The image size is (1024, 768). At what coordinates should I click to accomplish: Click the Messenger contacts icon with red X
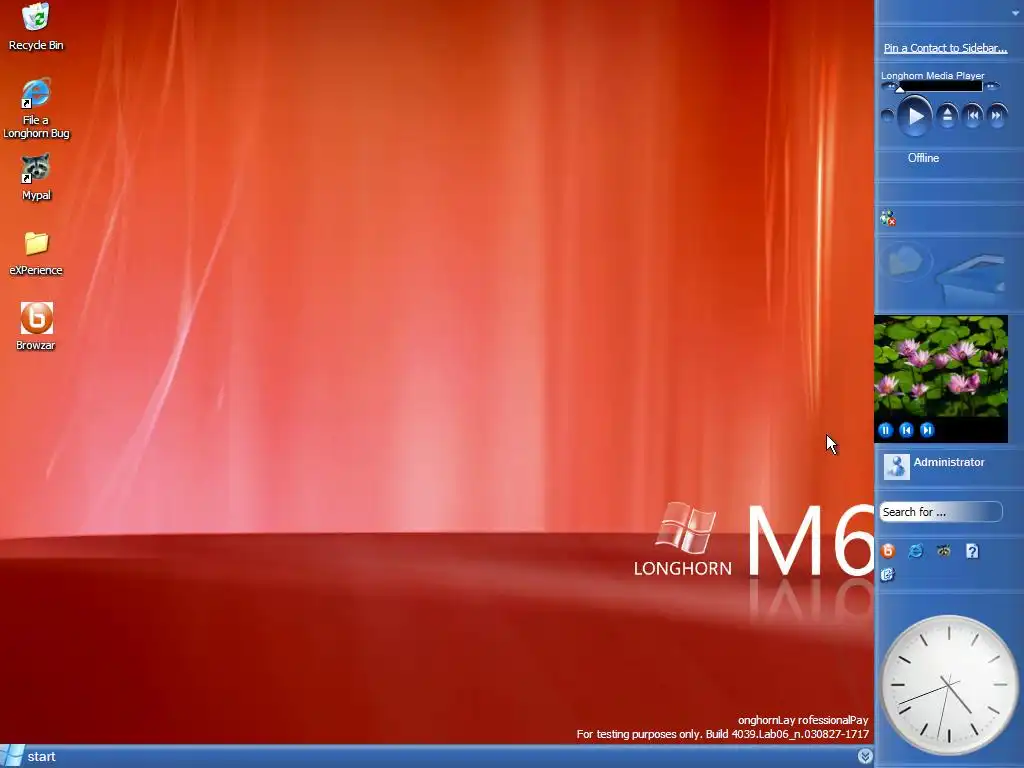(888, 218)
